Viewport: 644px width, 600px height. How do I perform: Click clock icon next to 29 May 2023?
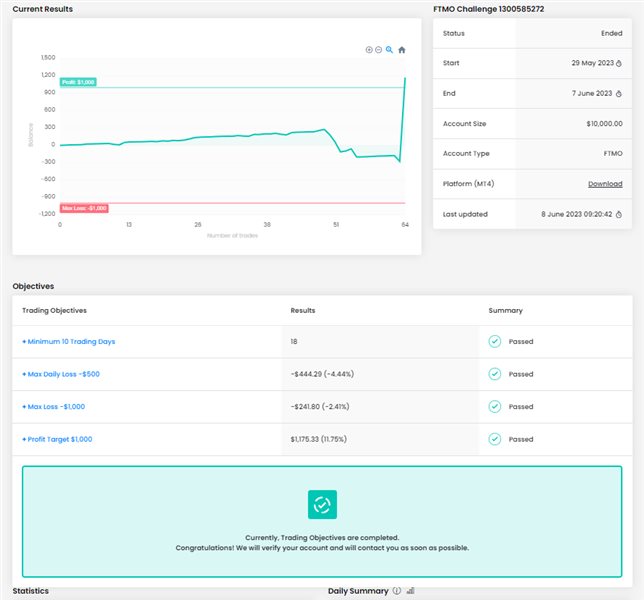click(619, 63)
